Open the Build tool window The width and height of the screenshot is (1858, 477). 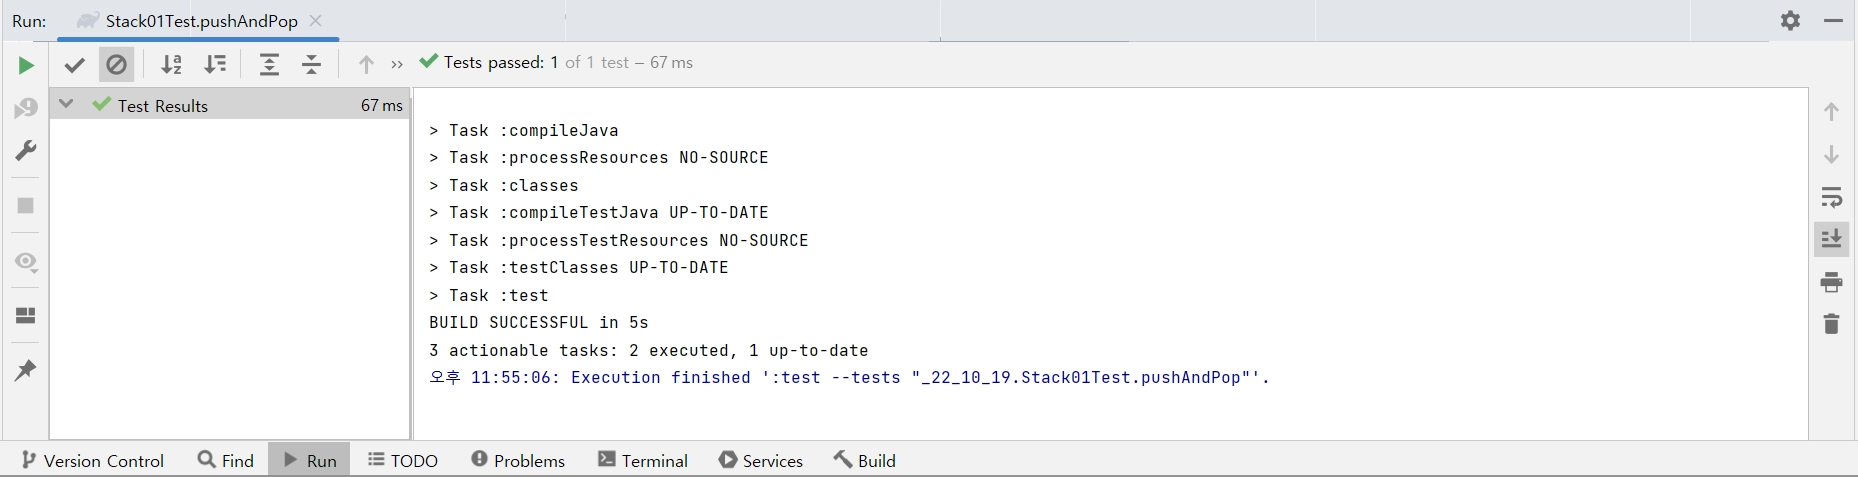point(865,460)
